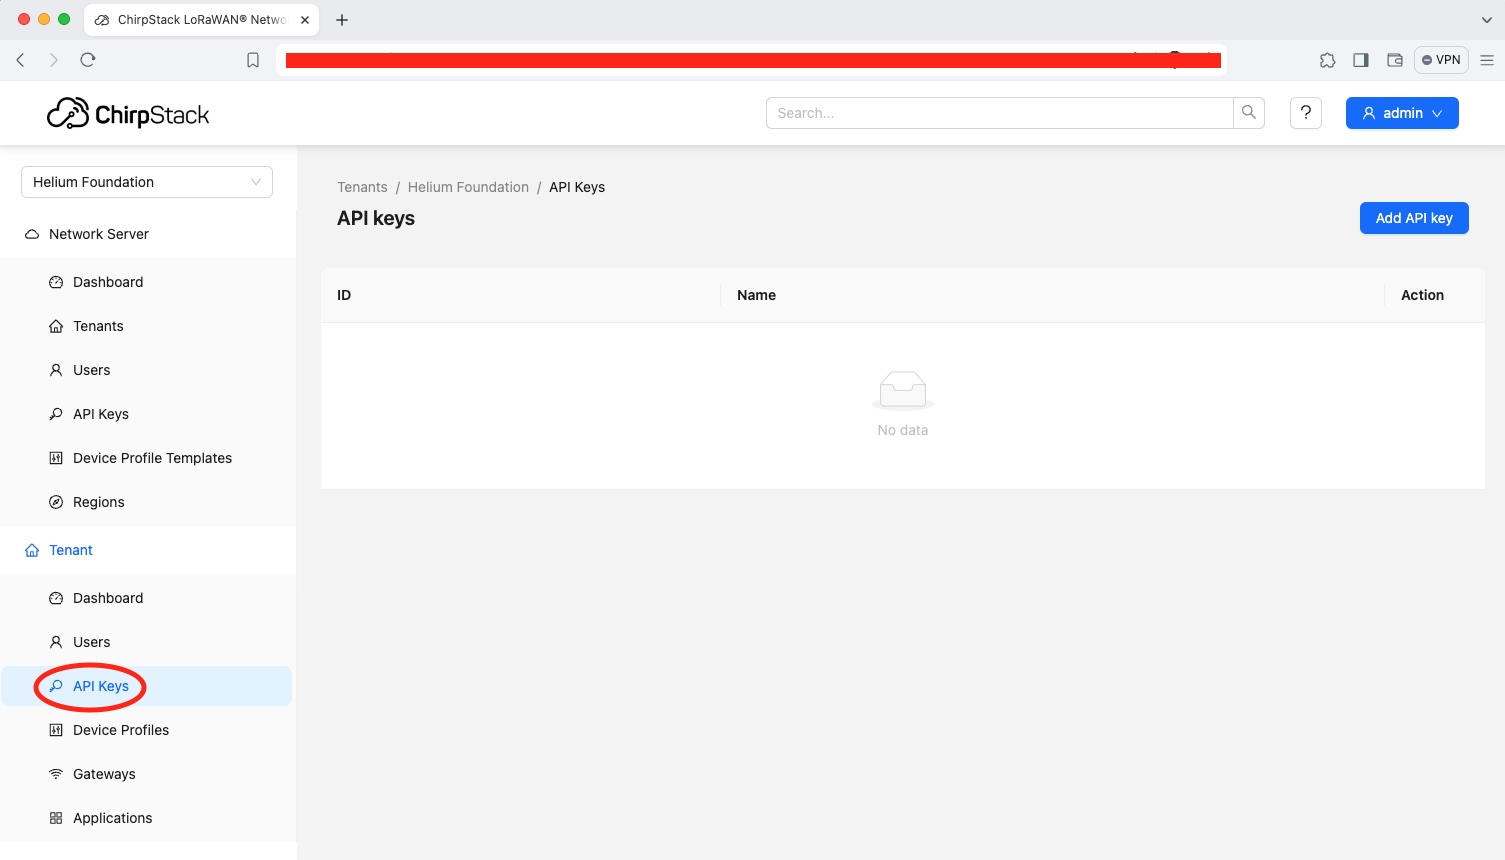Open the help question mark icon

(x=1306, y=113)
